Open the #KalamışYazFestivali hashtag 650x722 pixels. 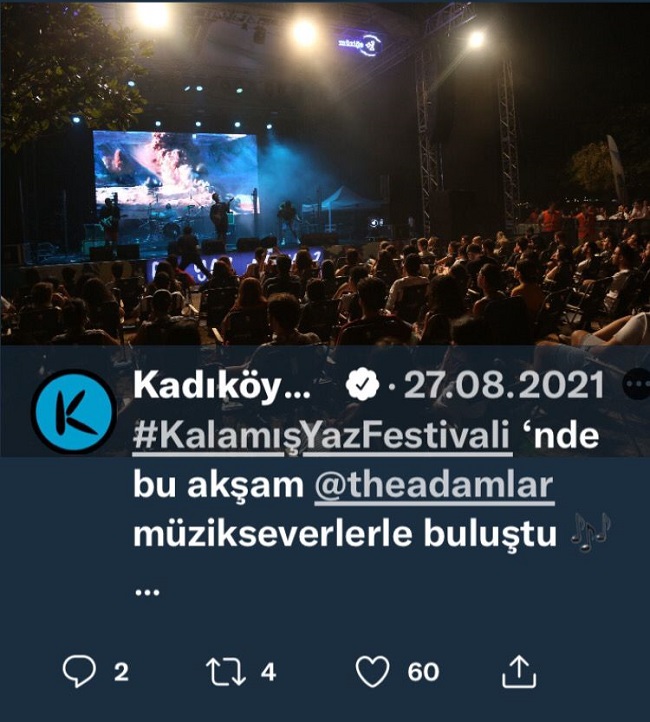[322, 435]
